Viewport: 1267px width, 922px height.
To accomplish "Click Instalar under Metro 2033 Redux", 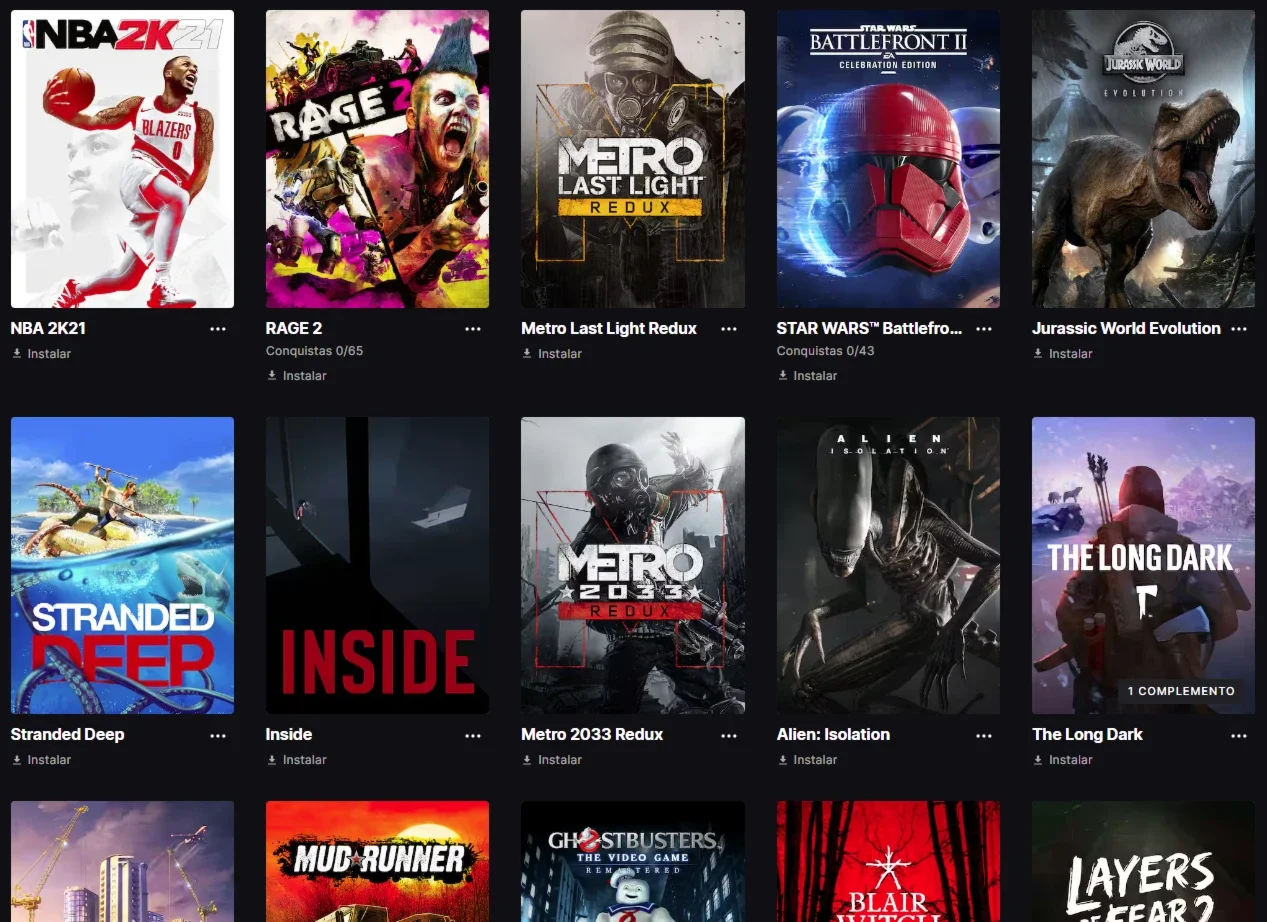I will coord(552,760).
